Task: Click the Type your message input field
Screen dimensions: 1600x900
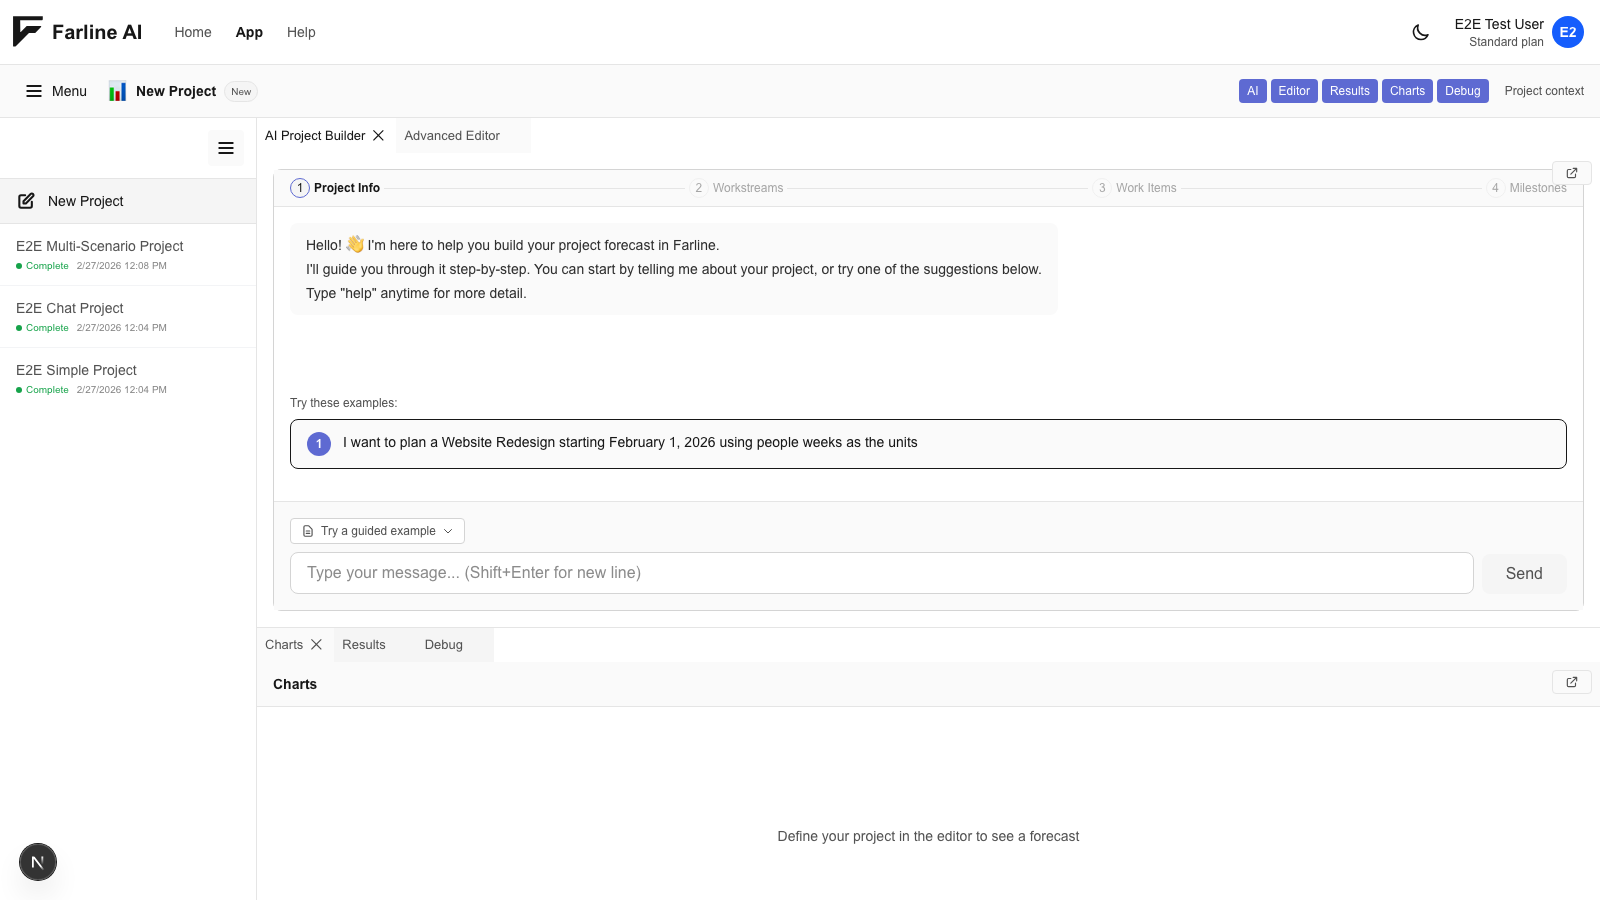Action: click(880, 572)
